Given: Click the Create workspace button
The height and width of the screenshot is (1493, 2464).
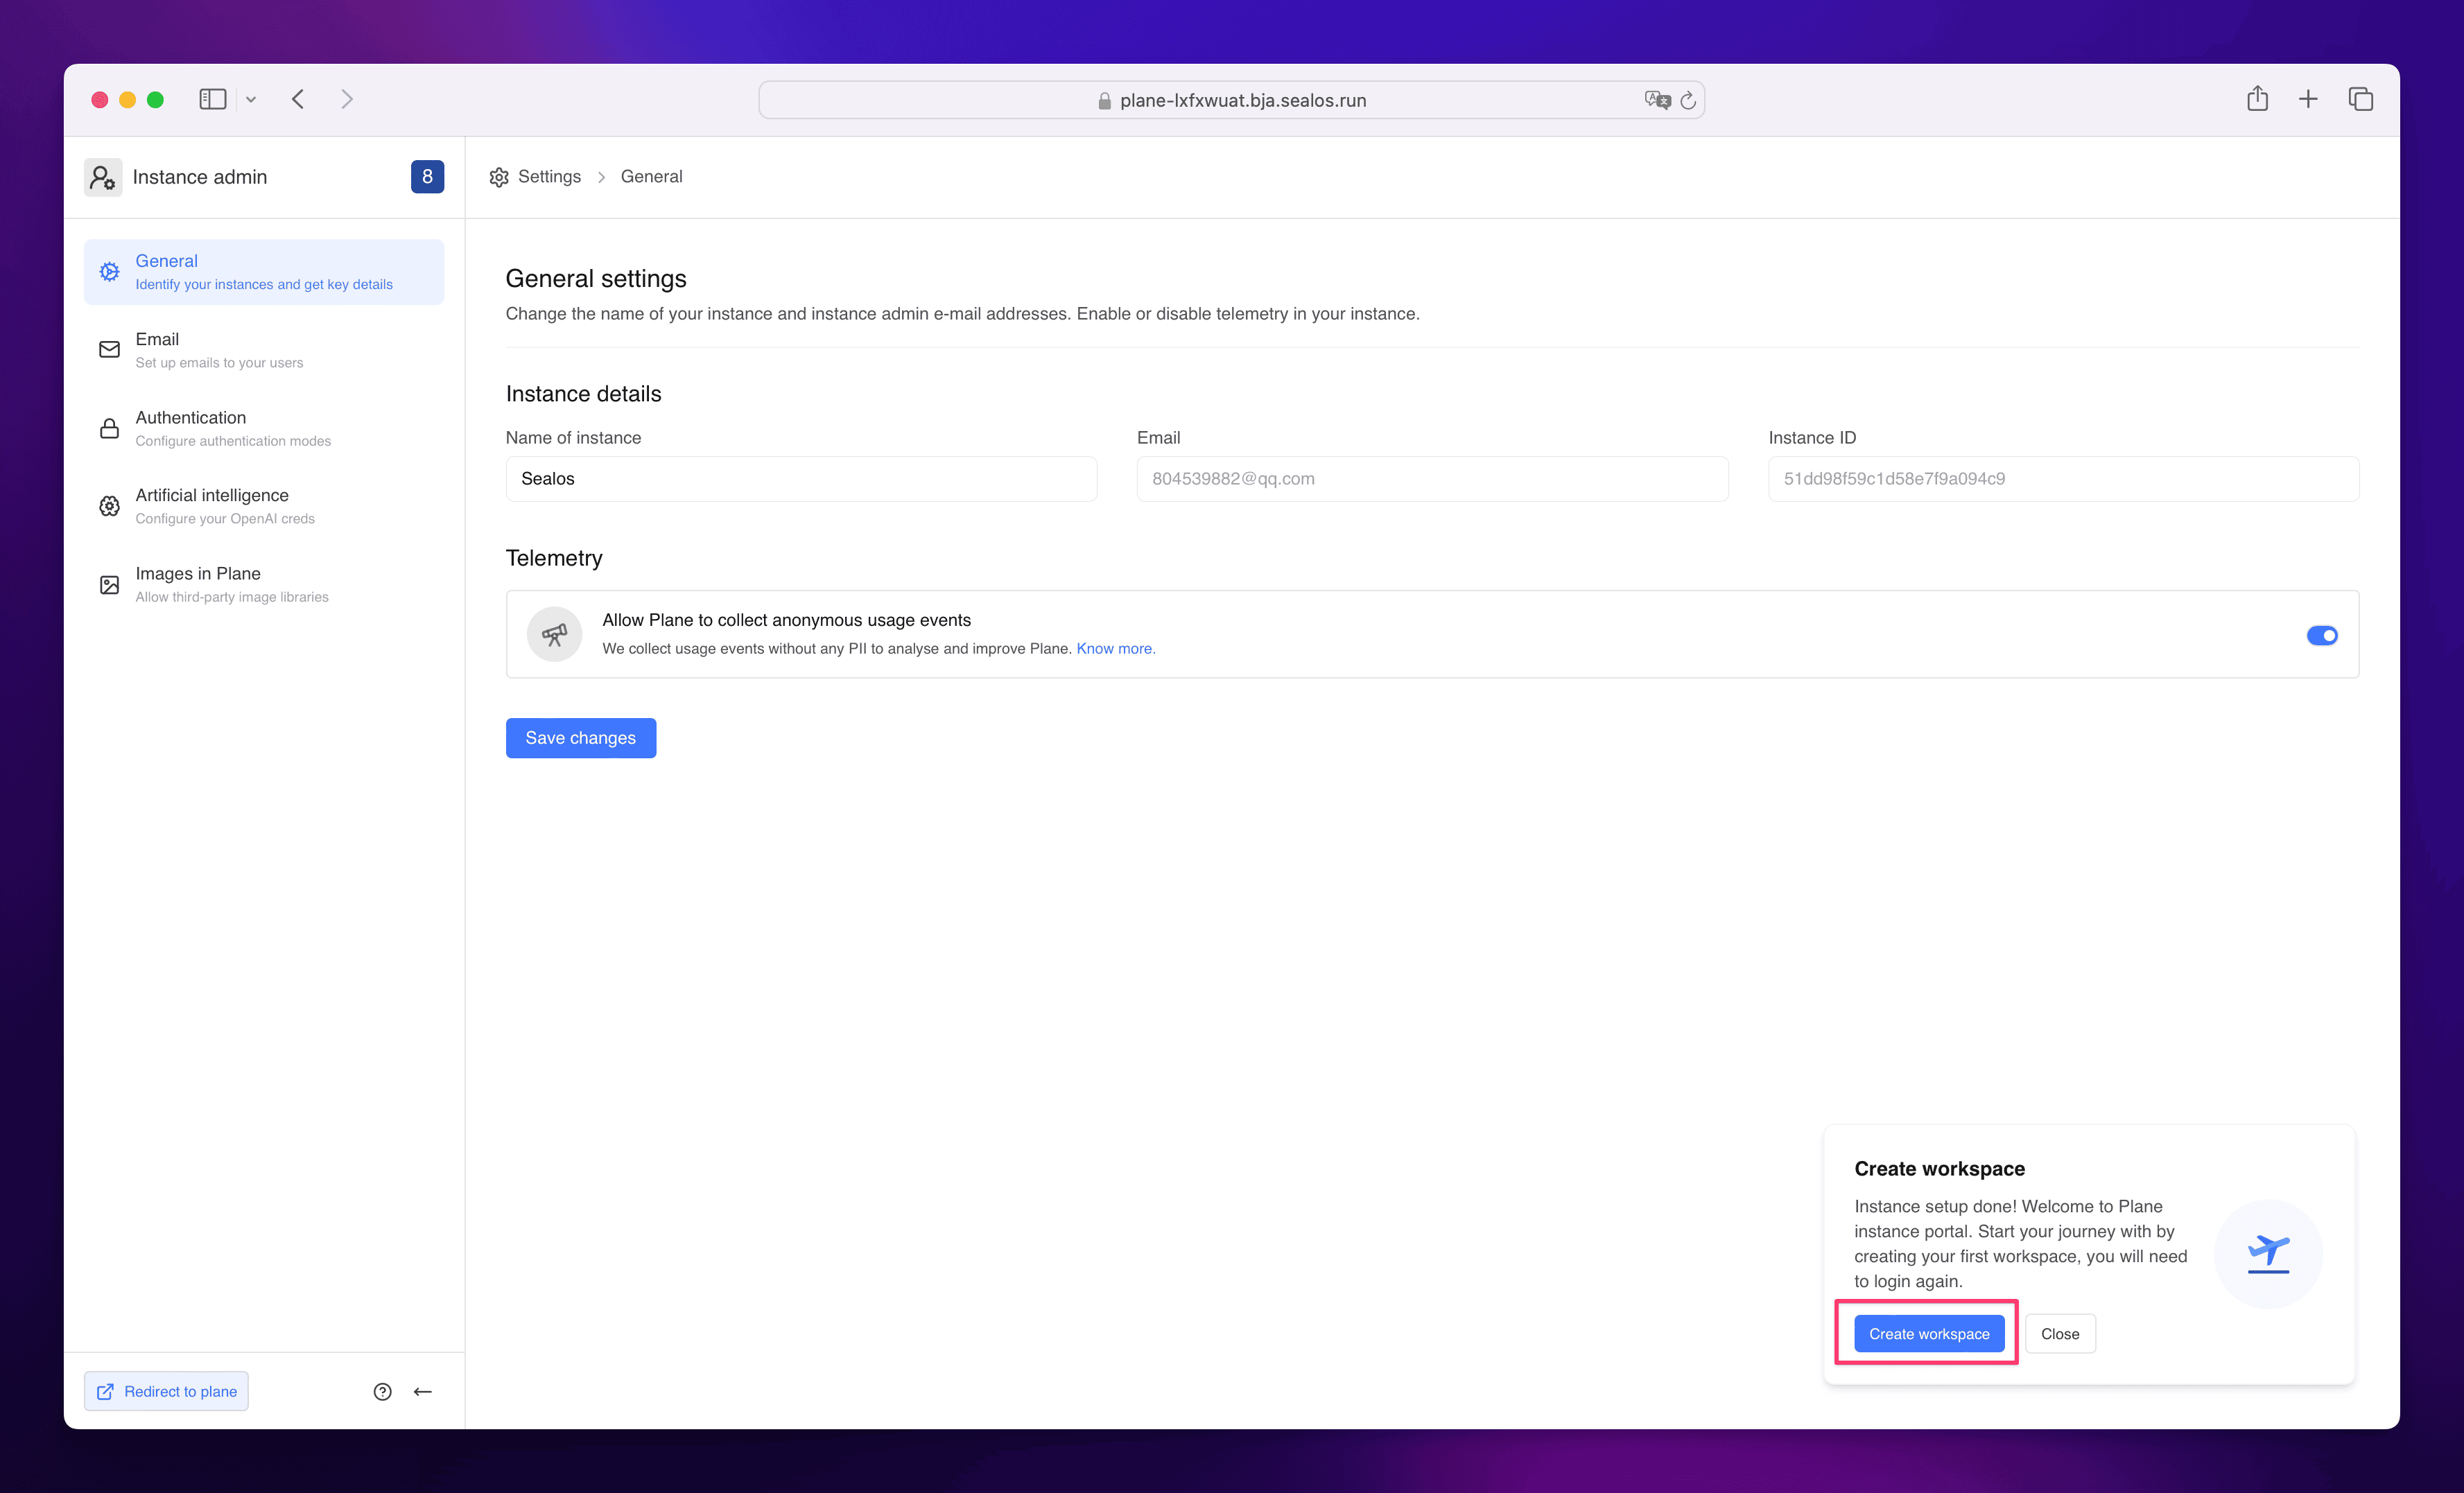Looking at the screenshot, I should click(x=1929, y=1334).
